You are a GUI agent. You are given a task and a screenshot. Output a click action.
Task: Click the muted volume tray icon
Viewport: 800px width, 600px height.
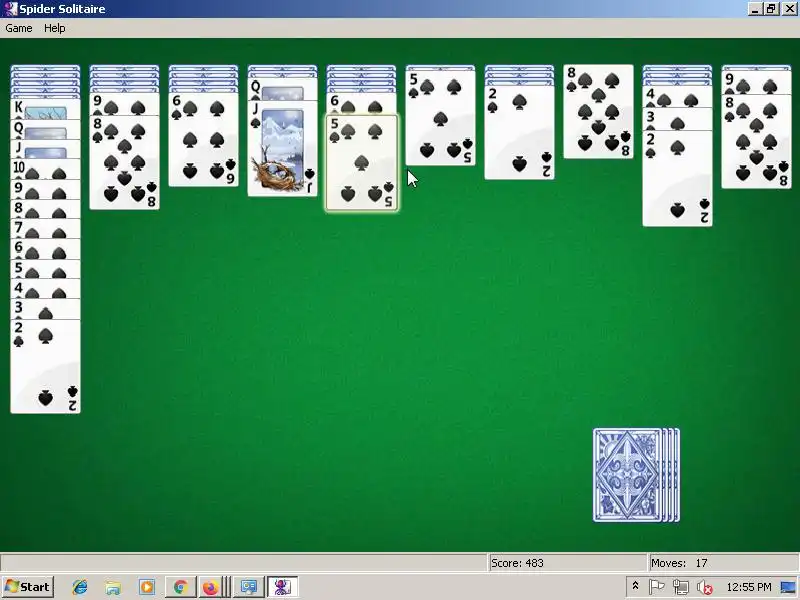(705, 588)
